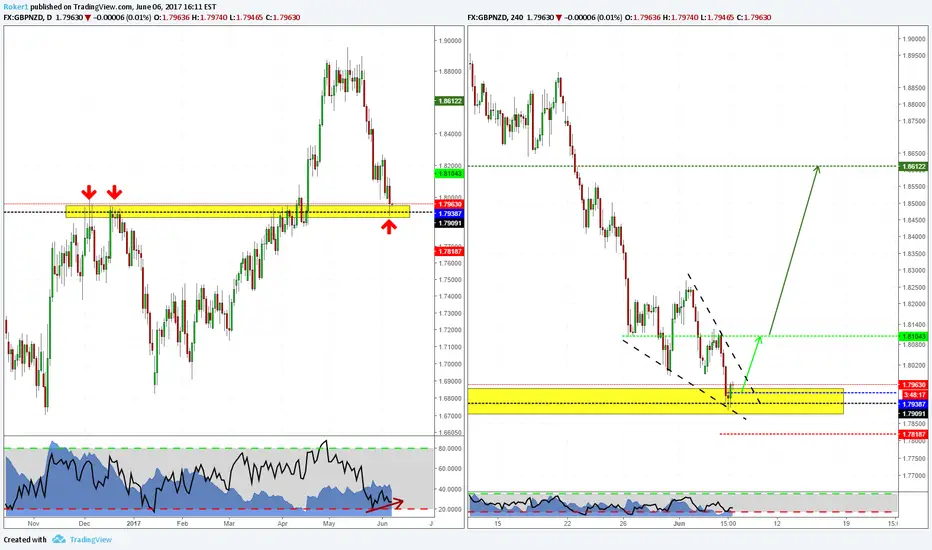Click the FX:GBPNZD, D symbol header
This screenshot has height=550, width=932.
pyautogui.click(x=27, y=17)
